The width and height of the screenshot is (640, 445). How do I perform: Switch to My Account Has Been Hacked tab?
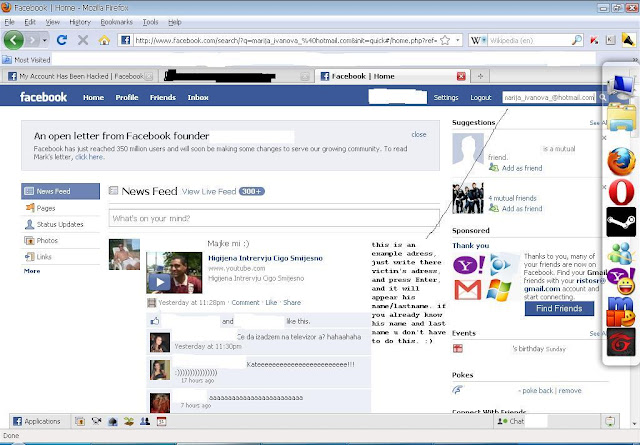(80, 76)
